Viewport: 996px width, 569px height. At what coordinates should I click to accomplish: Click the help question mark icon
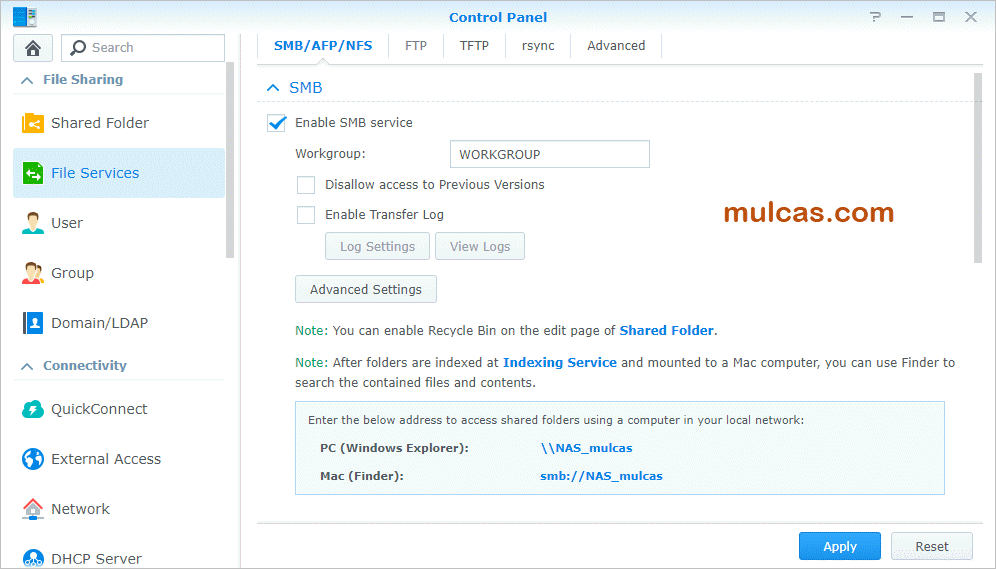tap(876, 17)
